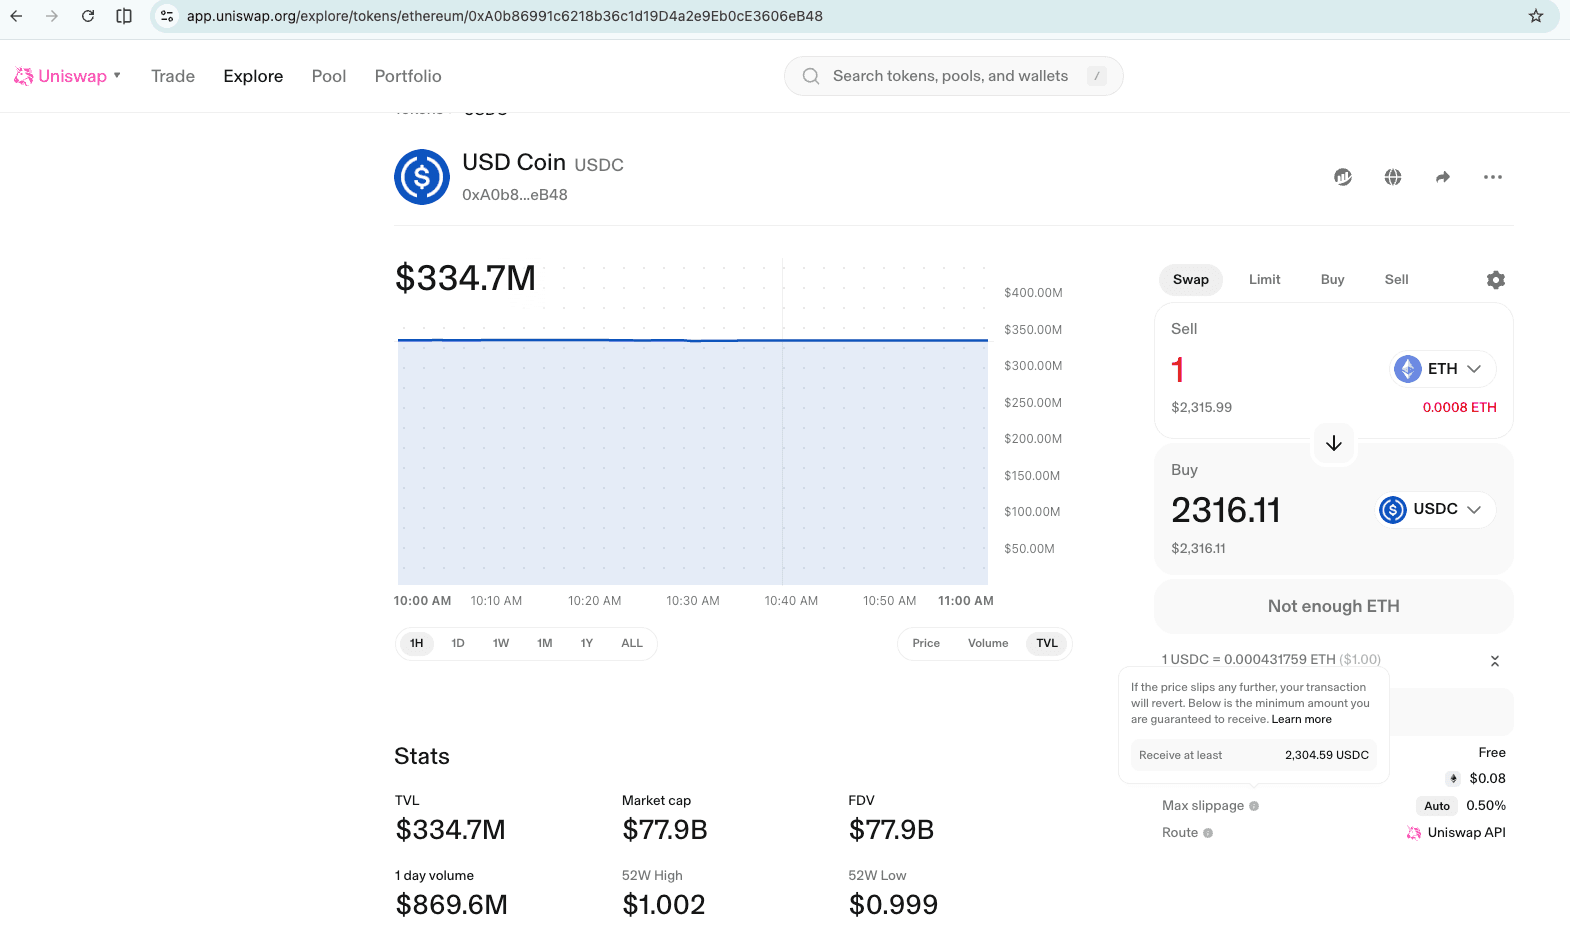Select the 1H chart time range
Viewport: 1570px width, 946px height.
click(417, 643)
